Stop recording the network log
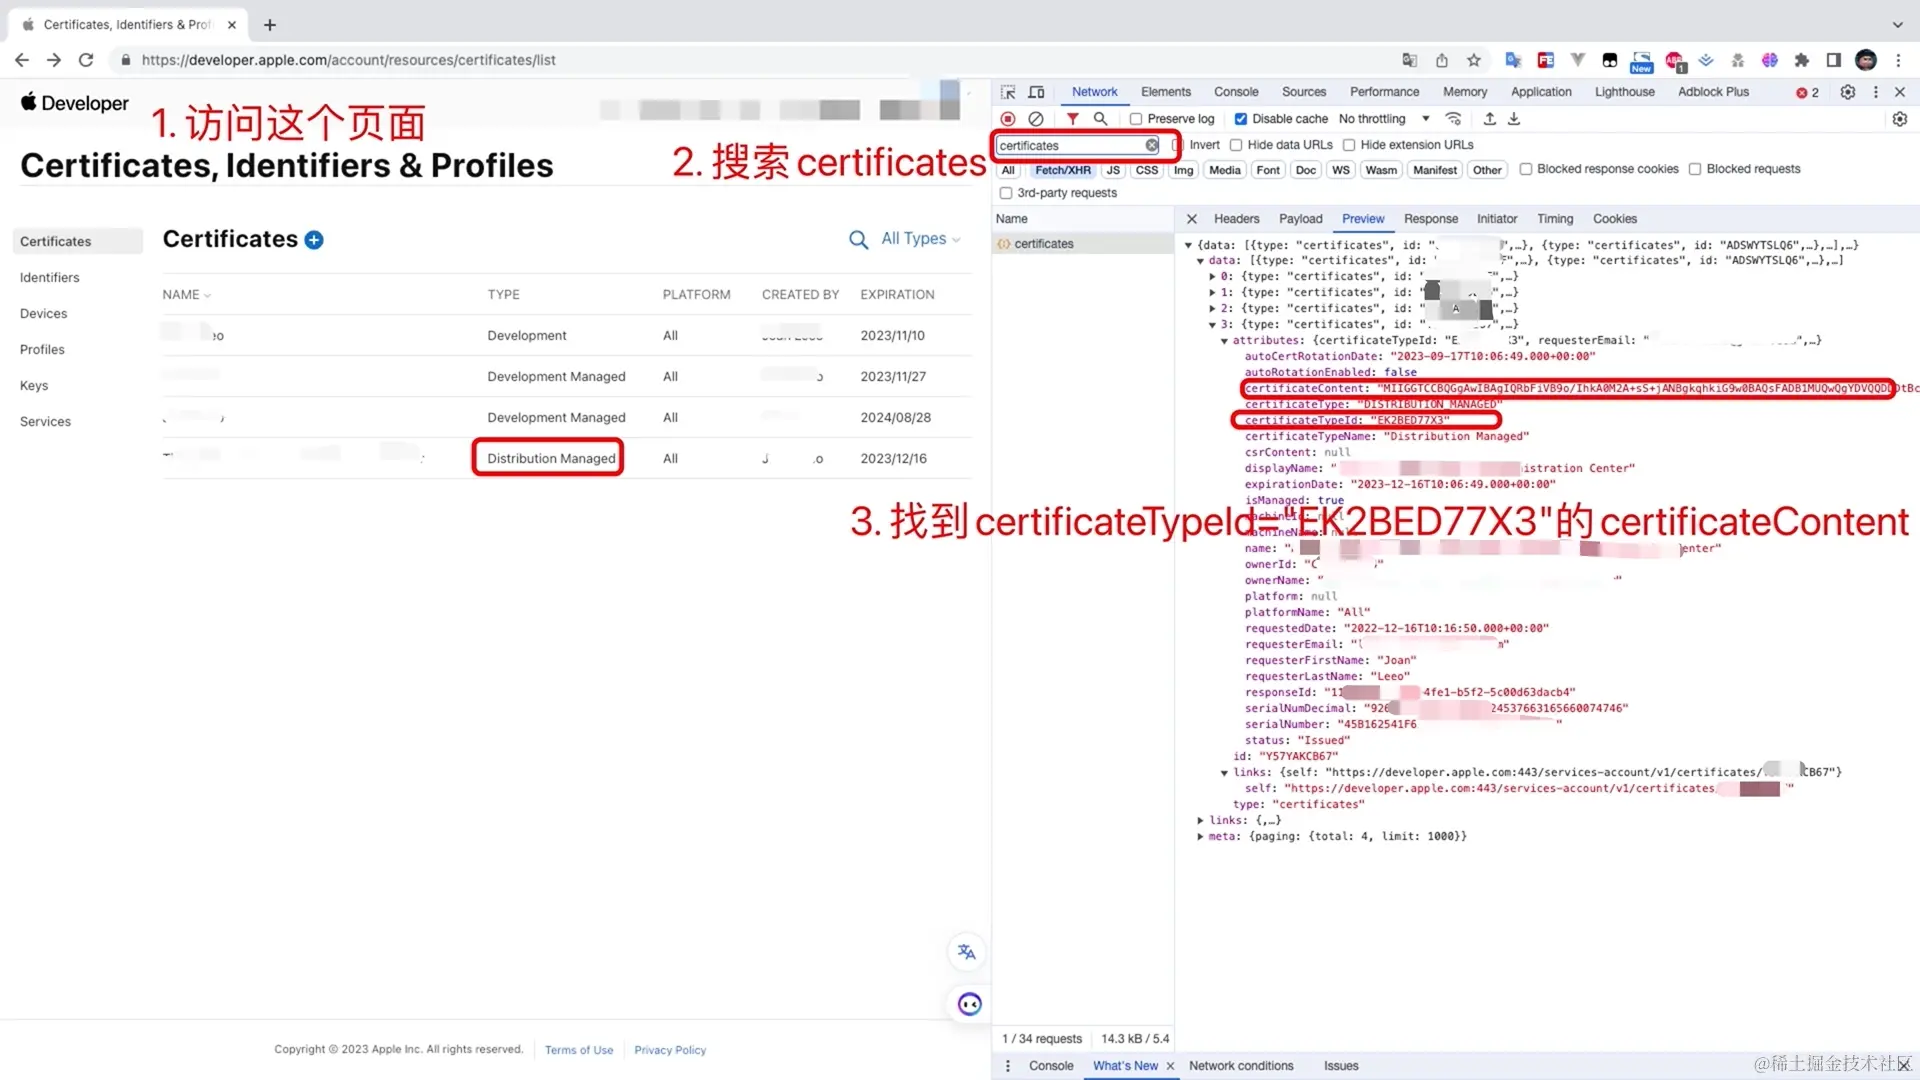The width and height of the screenshot is (1920, 1080). point(1008,119)
